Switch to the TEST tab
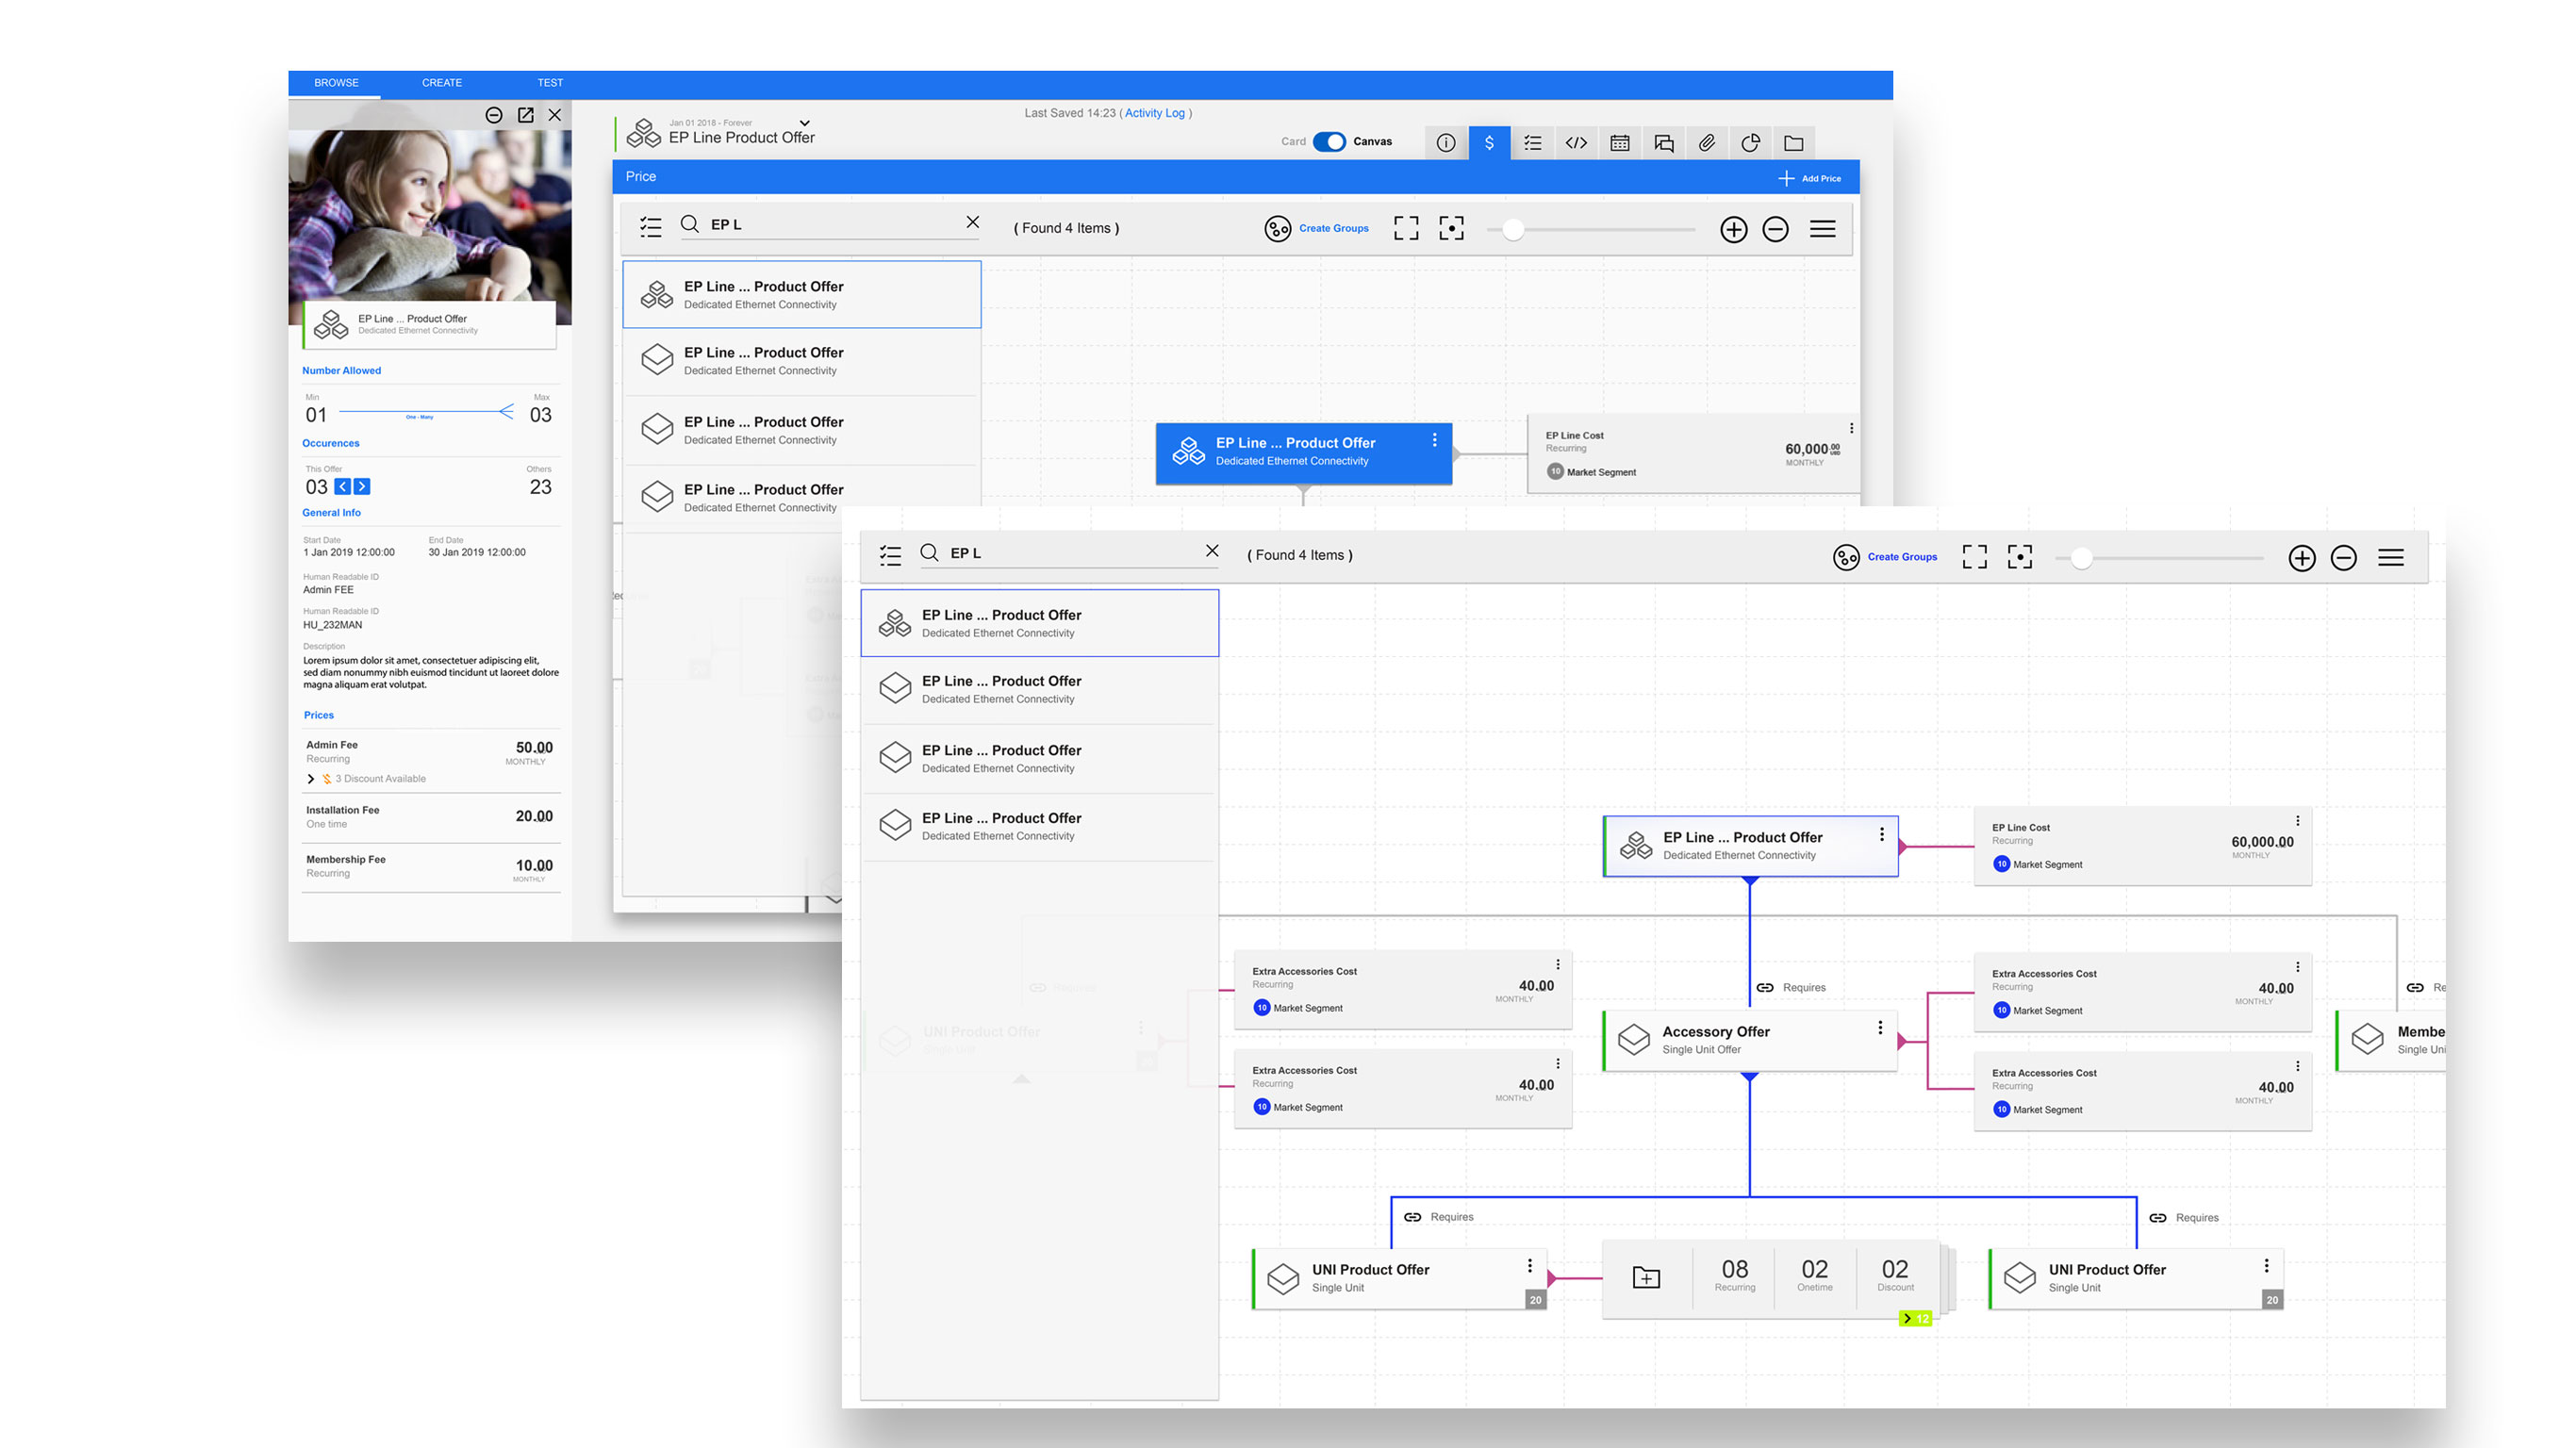 tap(550, 83)
